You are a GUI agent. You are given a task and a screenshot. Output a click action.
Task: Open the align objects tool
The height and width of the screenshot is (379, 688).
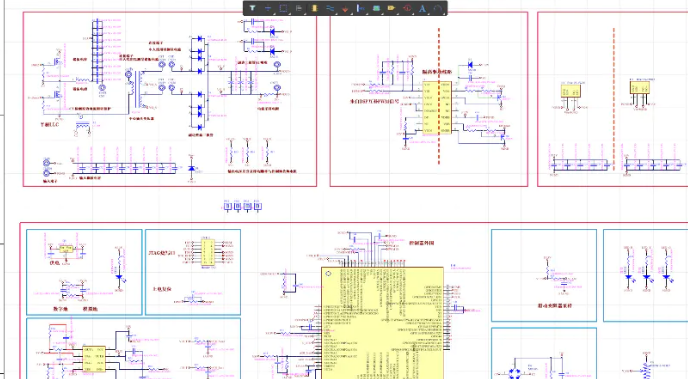coord(298,8)
